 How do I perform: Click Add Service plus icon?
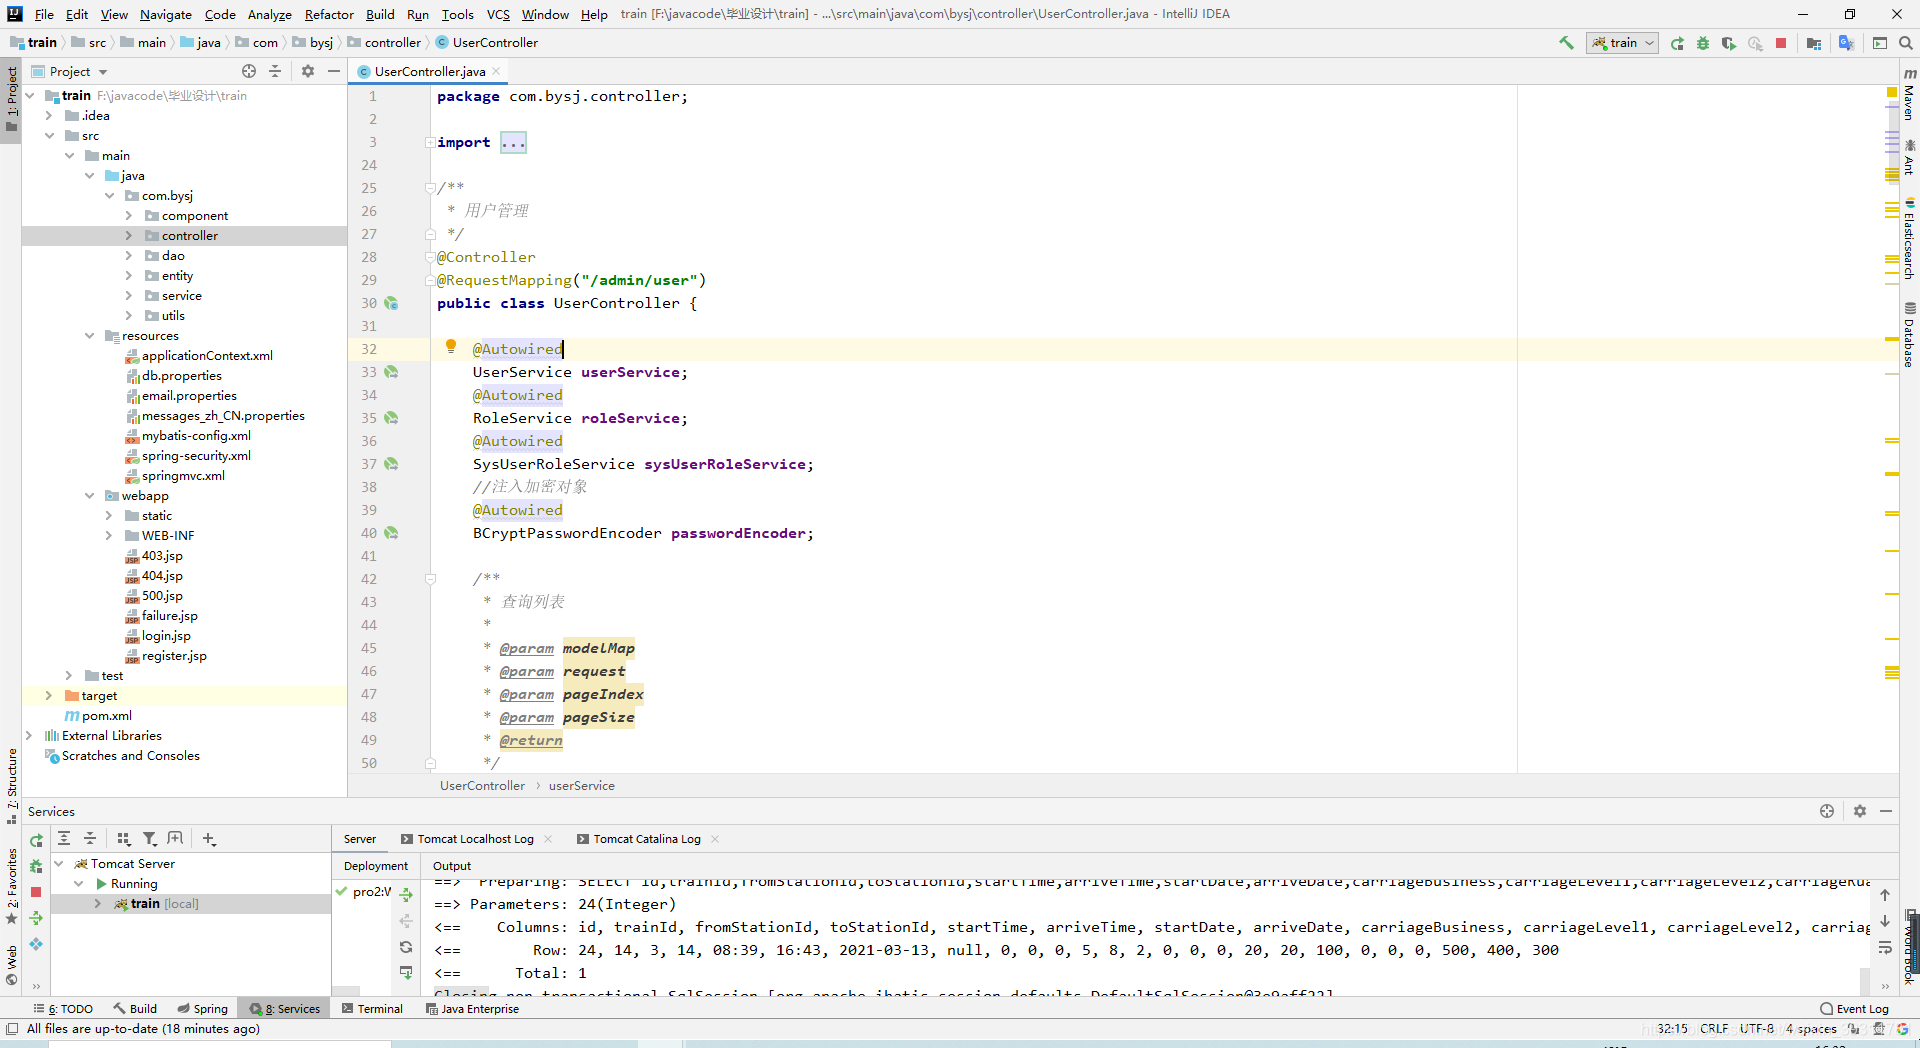(208, 839)
